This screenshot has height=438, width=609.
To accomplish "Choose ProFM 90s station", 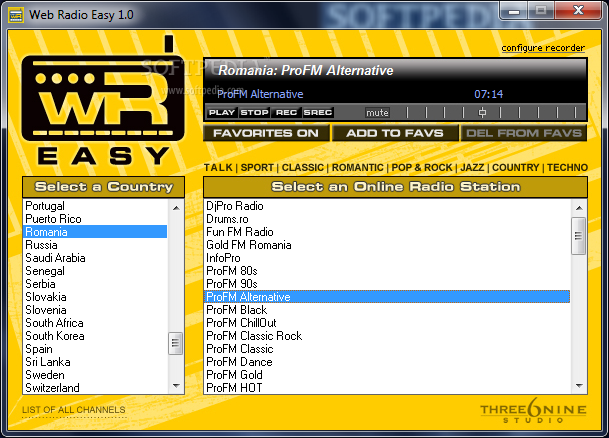I will (x=387, y=284).
